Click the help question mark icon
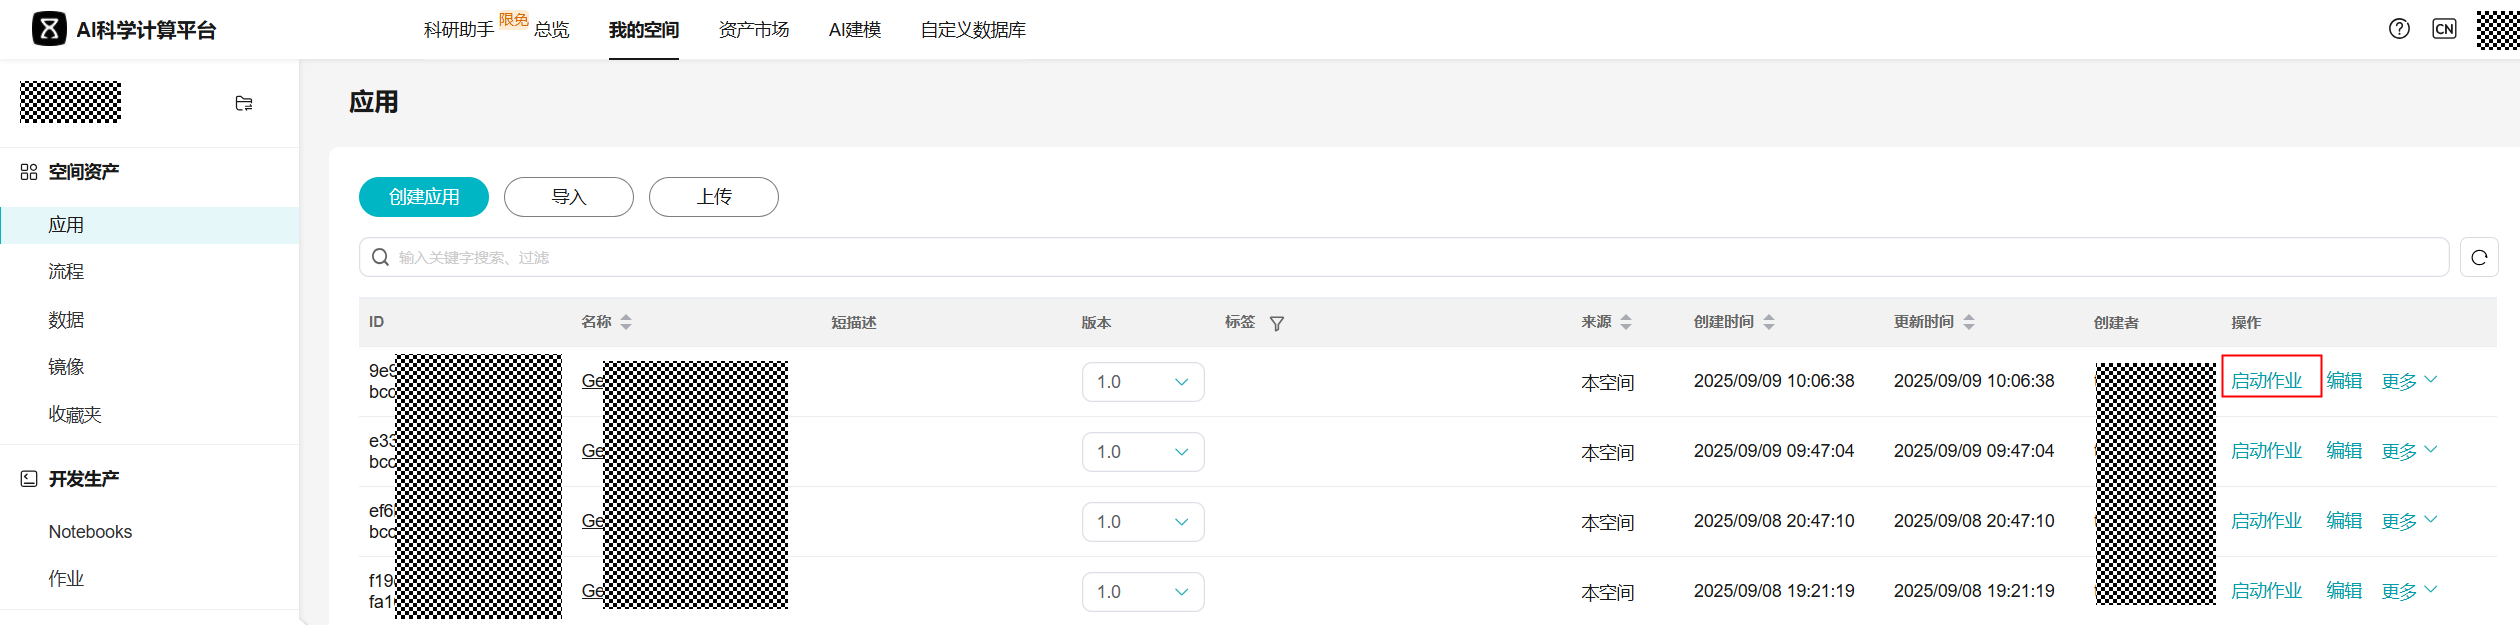2520x625 pixels. pos(2399,29)
